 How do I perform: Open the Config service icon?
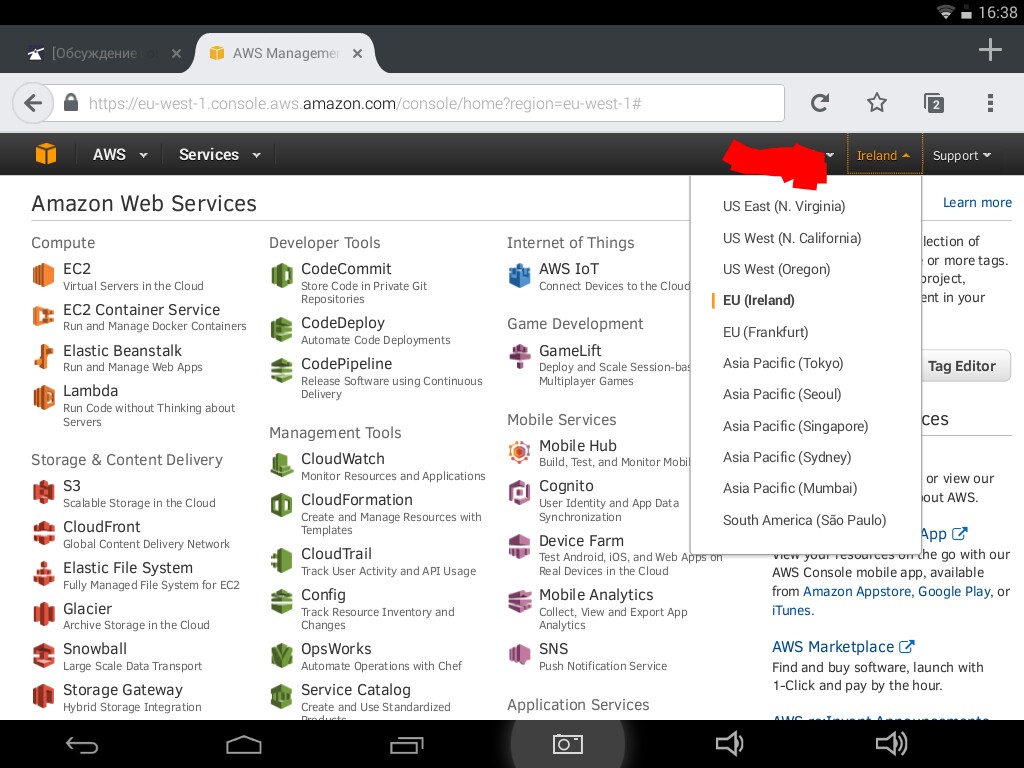coord(281,601)
